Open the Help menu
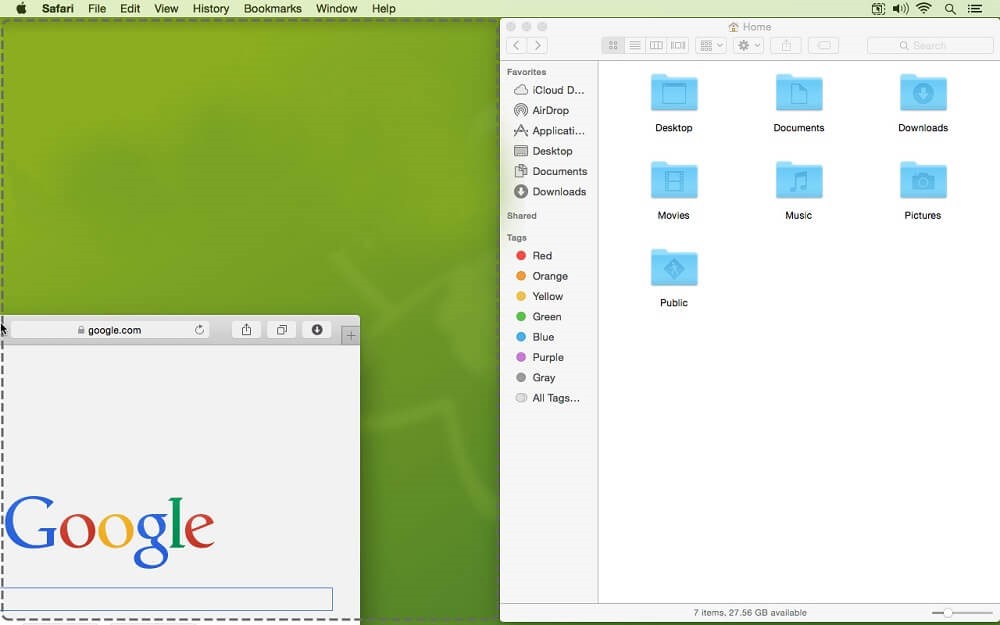This screenshot has height=625, width=1000. [x=384, y=8]
